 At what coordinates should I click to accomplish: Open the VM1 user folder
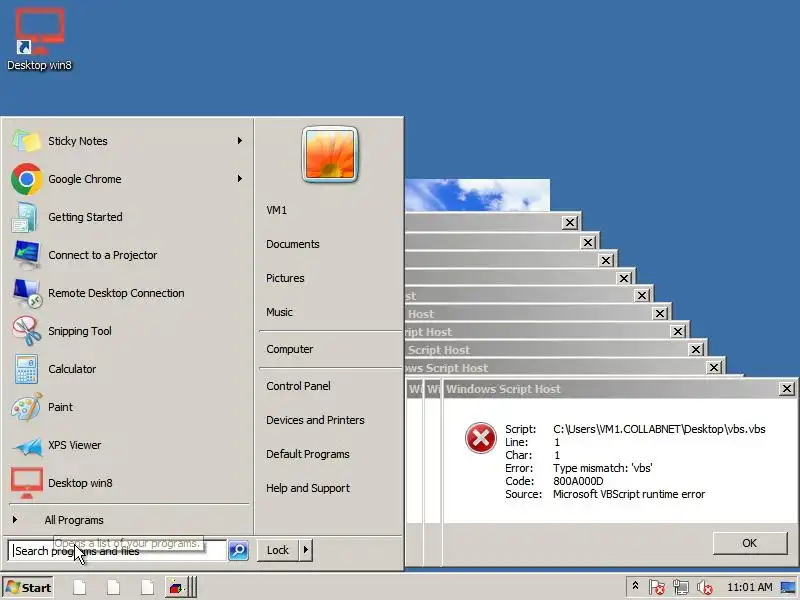(277, 210)
